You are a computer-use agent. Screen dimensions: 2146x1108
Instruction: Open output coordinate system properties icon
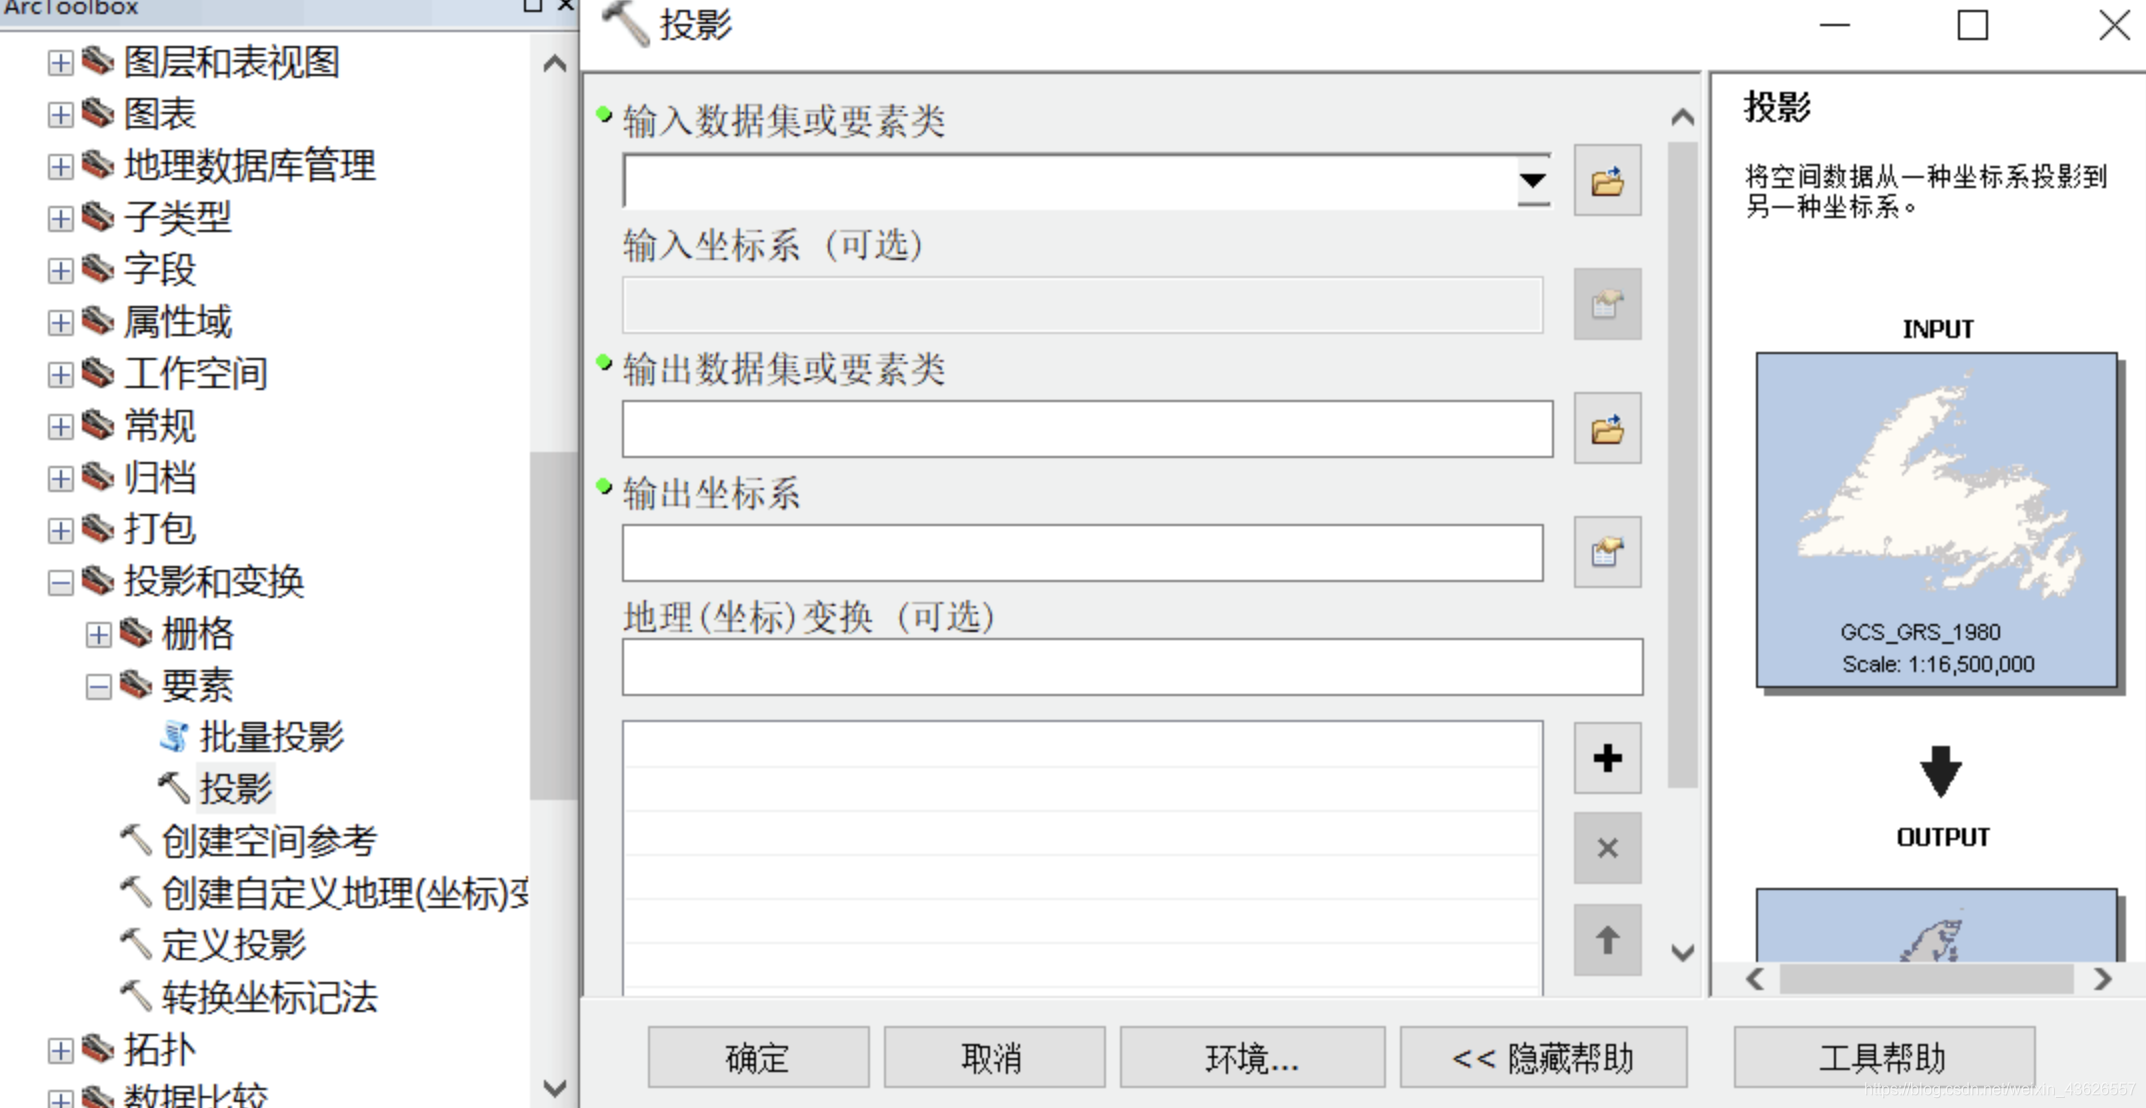click(1606, 552)
